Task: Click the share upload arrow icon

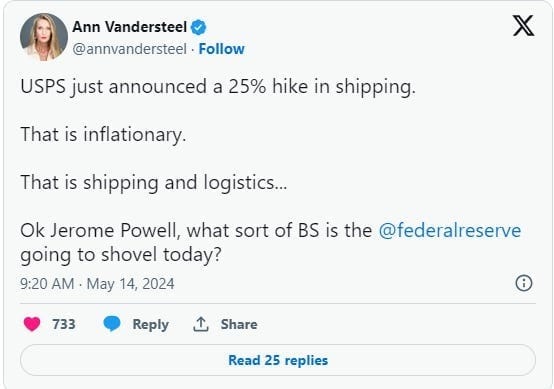Action: [x=201, y=324]
